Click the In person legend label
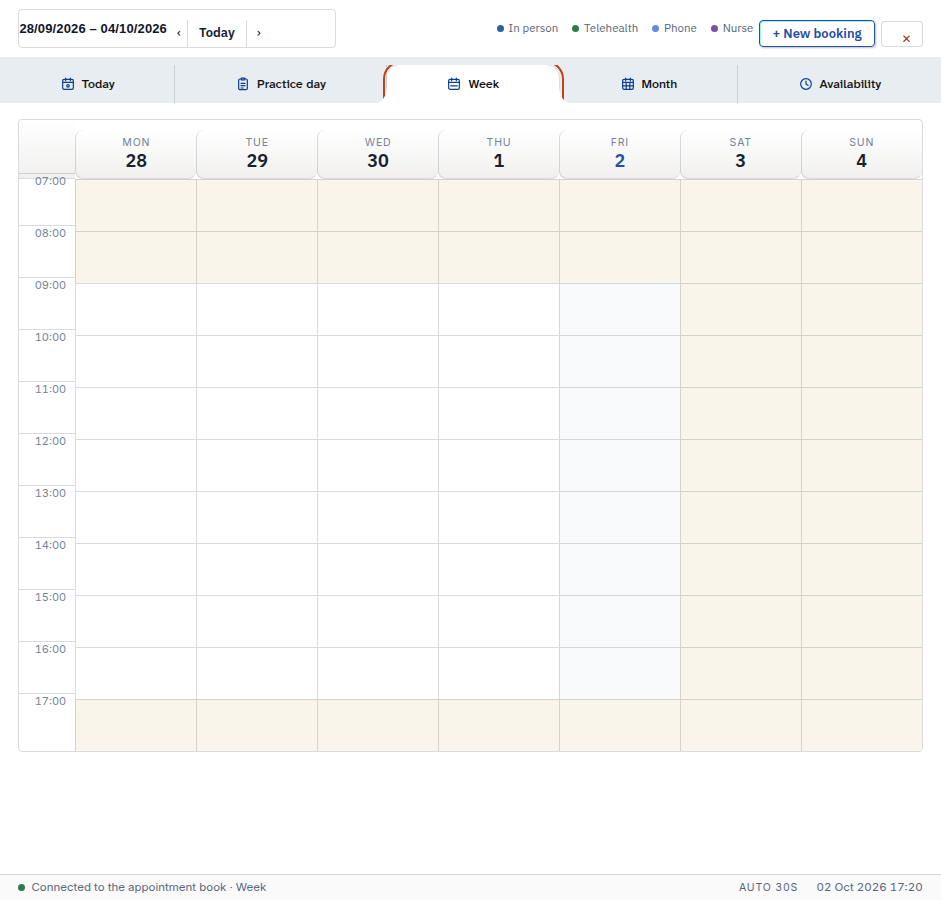The image size is (941, 900). coord(533,28)
